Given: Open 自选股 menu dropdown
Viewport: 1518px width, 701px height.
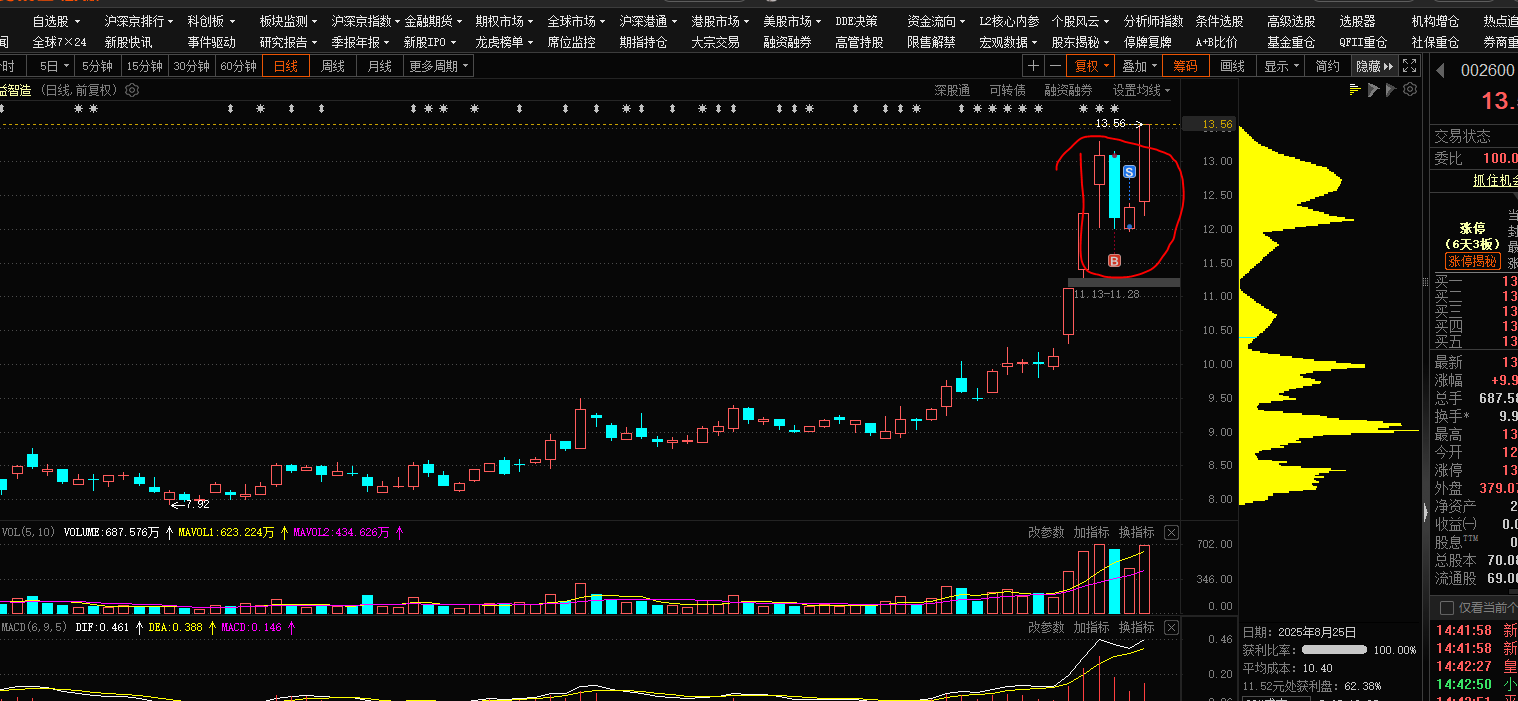Looking at the screenshot, I should [x=55, y=21].
